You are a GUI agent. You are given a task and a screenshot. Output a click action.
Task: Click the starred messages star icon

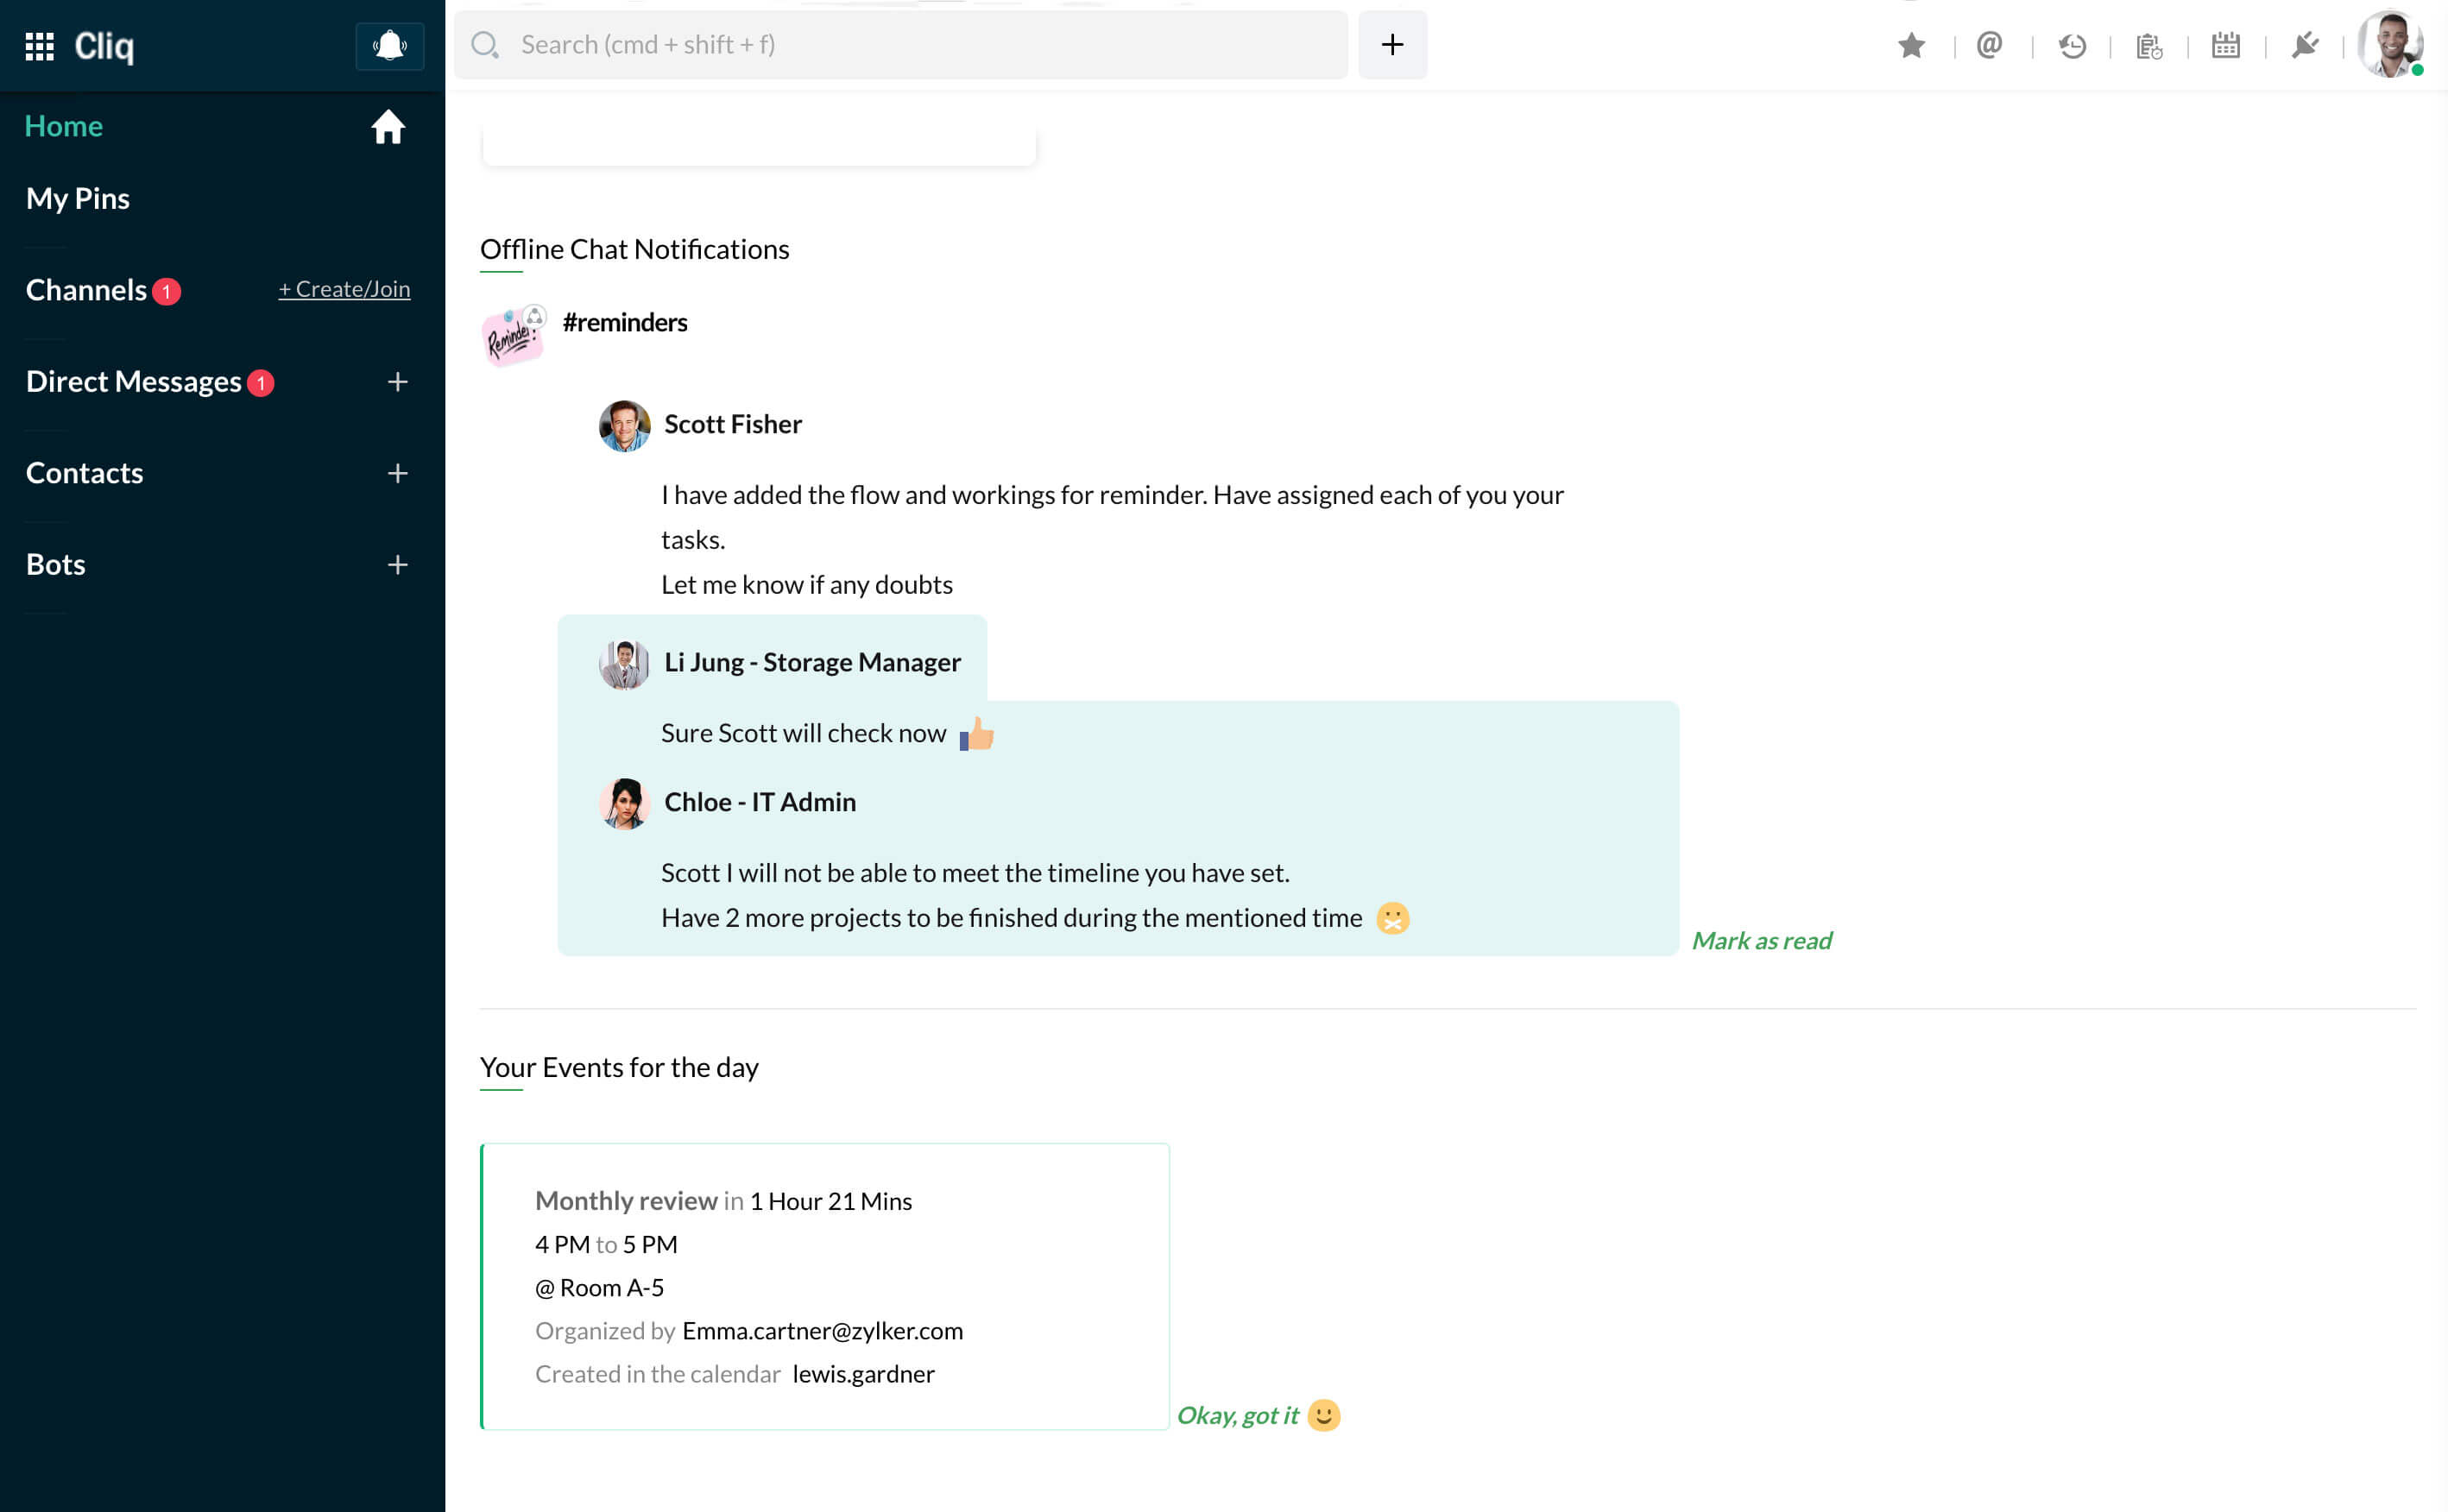click(x=1911, y=46)
